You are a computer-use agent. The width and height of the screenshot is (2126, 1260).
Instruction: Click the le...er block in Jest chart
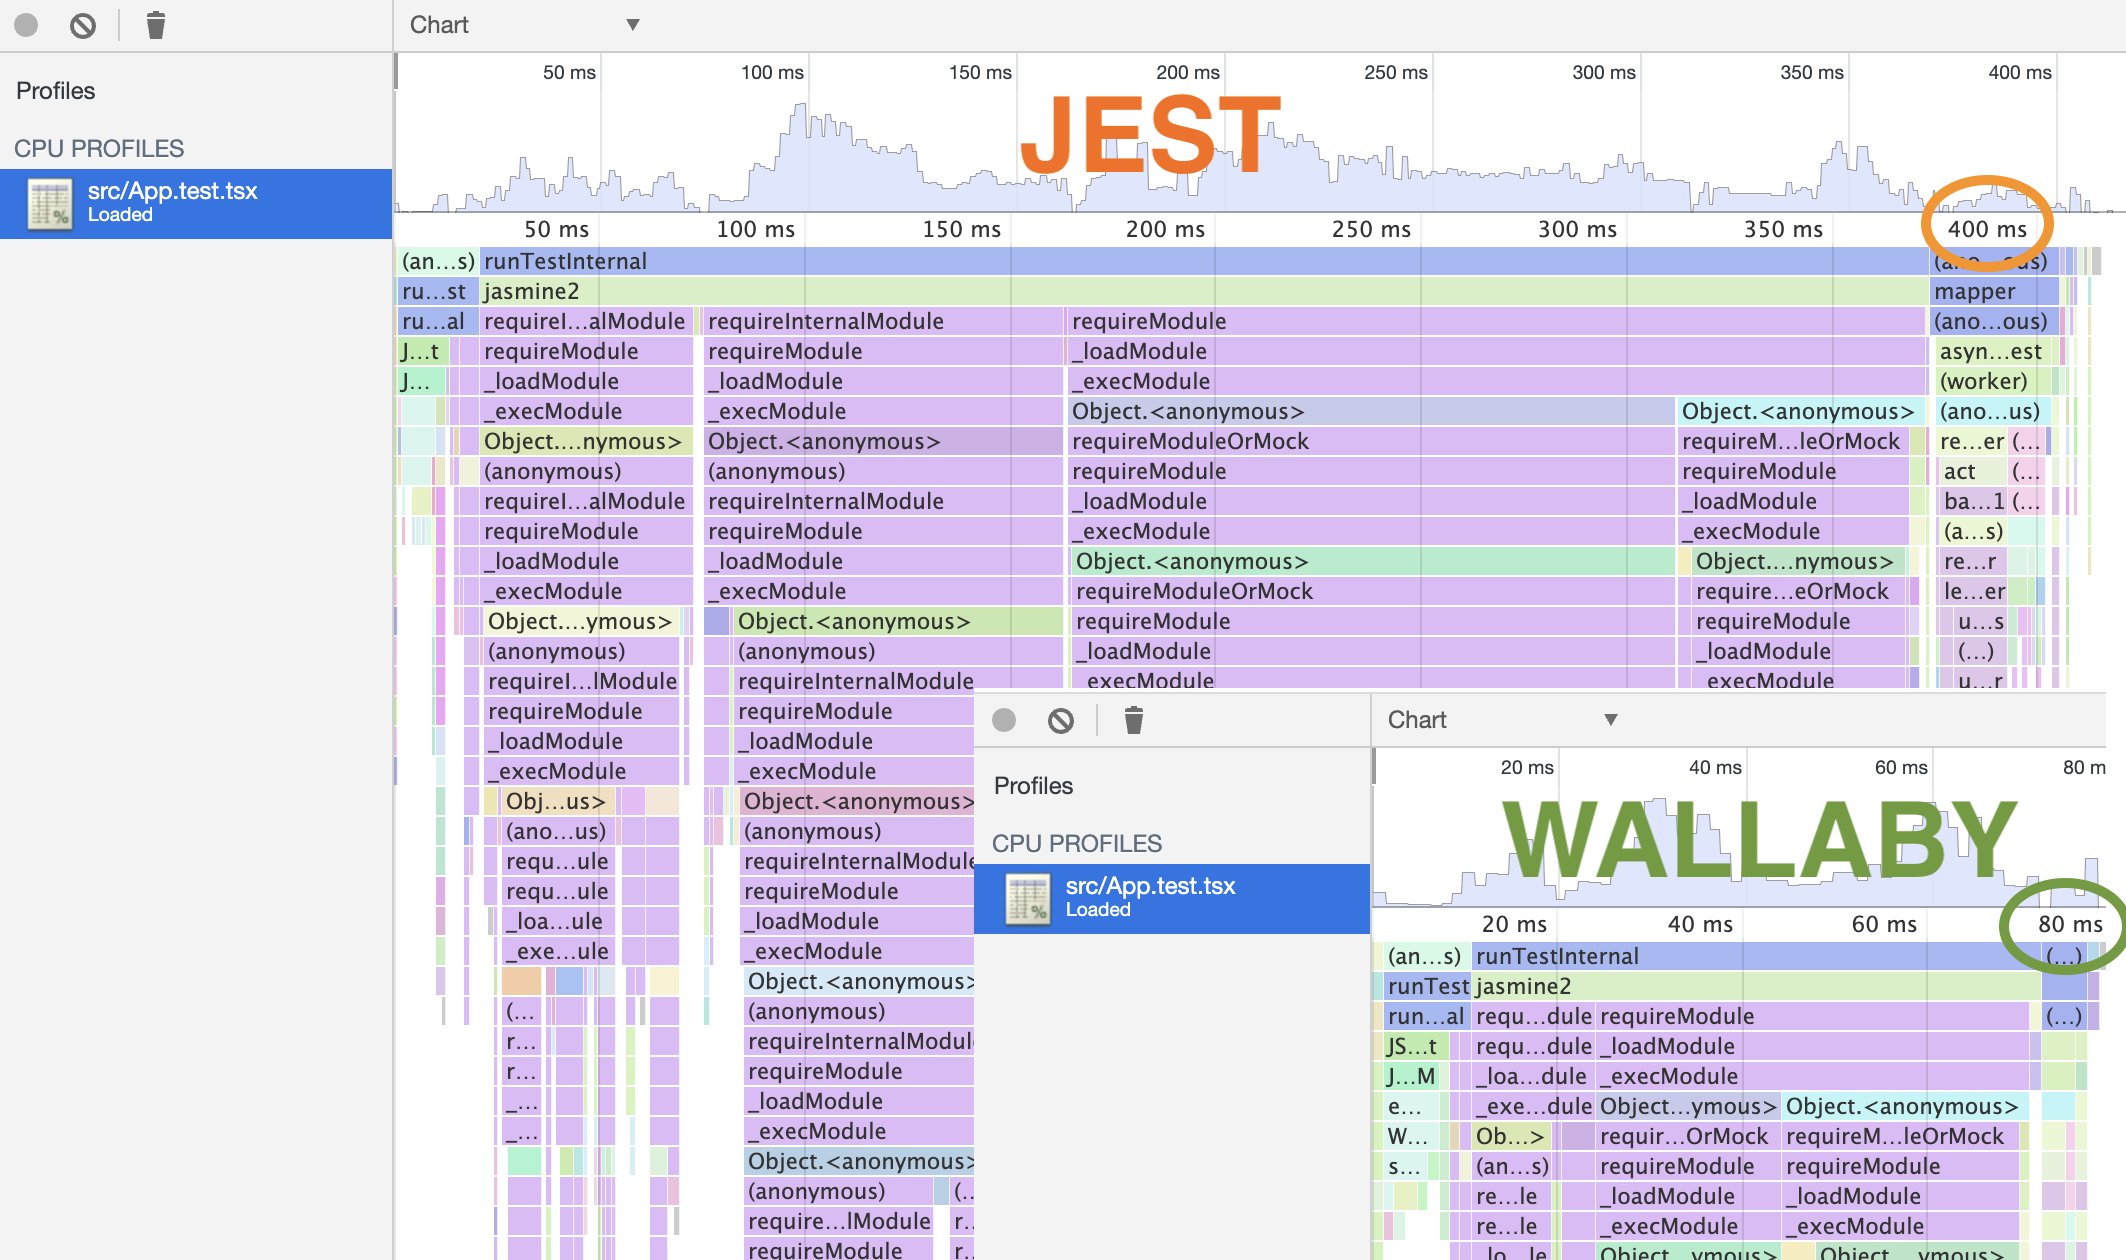click(1973, 592)
